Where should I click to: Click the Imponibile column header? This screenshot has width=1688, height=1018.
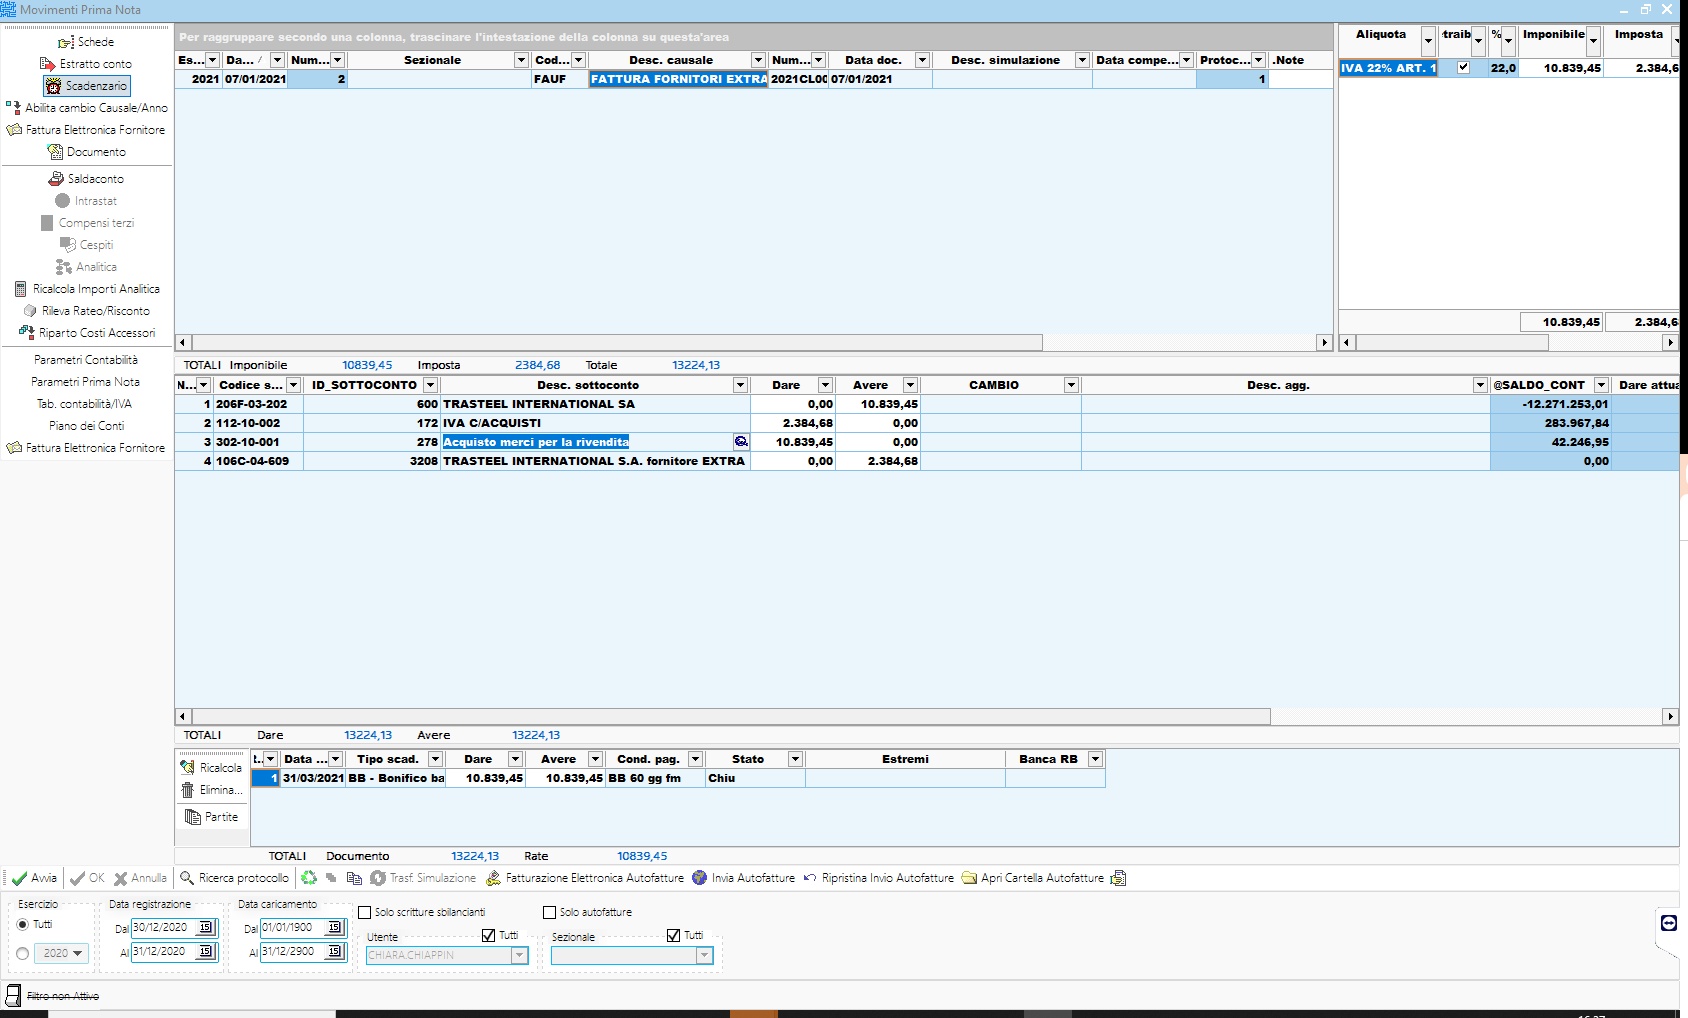[1553, 34]
